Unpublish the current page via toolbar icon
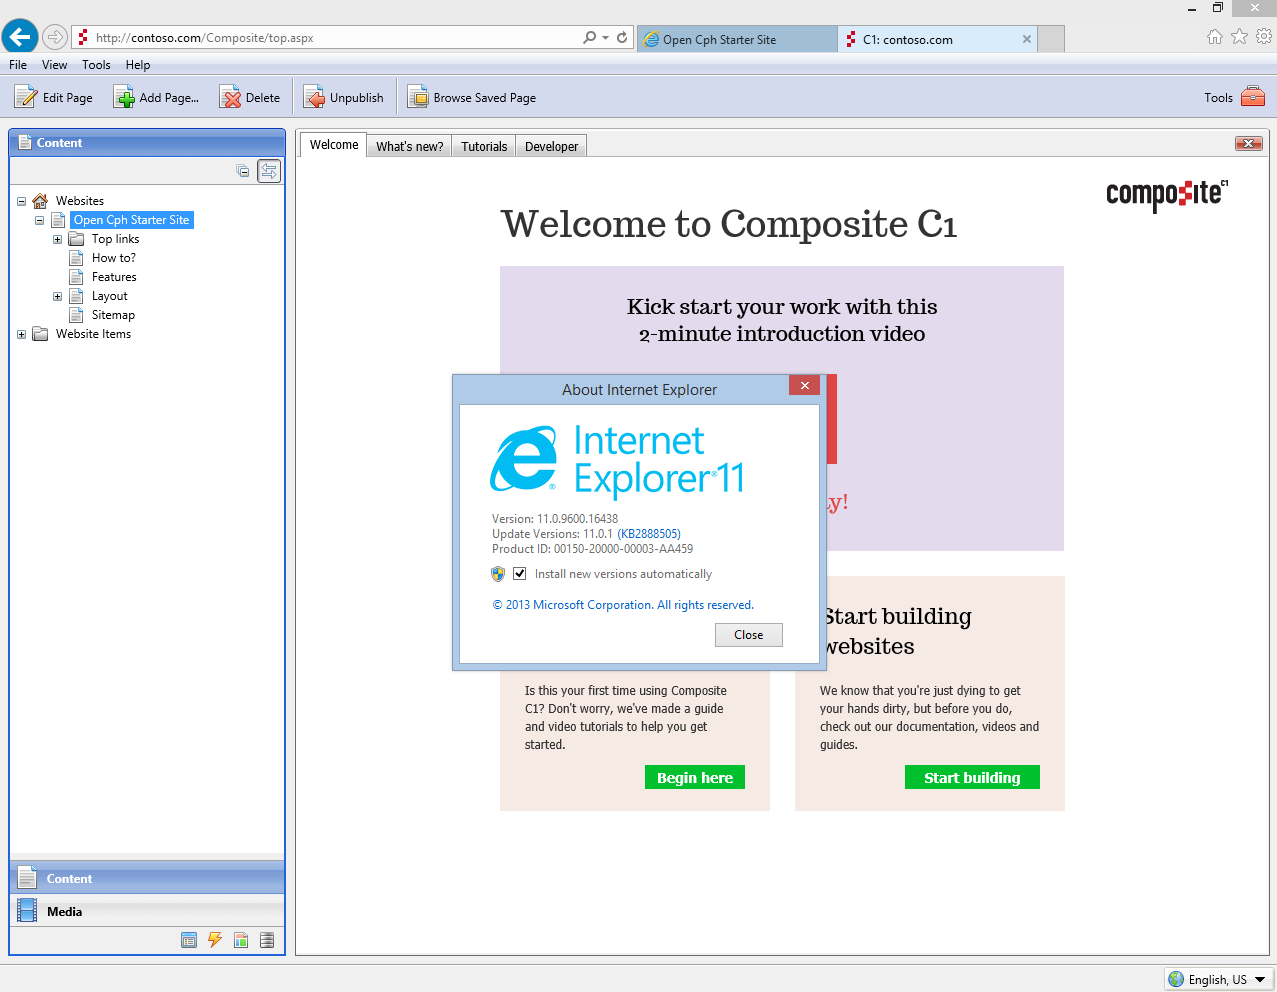Image resolution: width=1277 pixels, height=992 pixels. (x=312, y=97)
